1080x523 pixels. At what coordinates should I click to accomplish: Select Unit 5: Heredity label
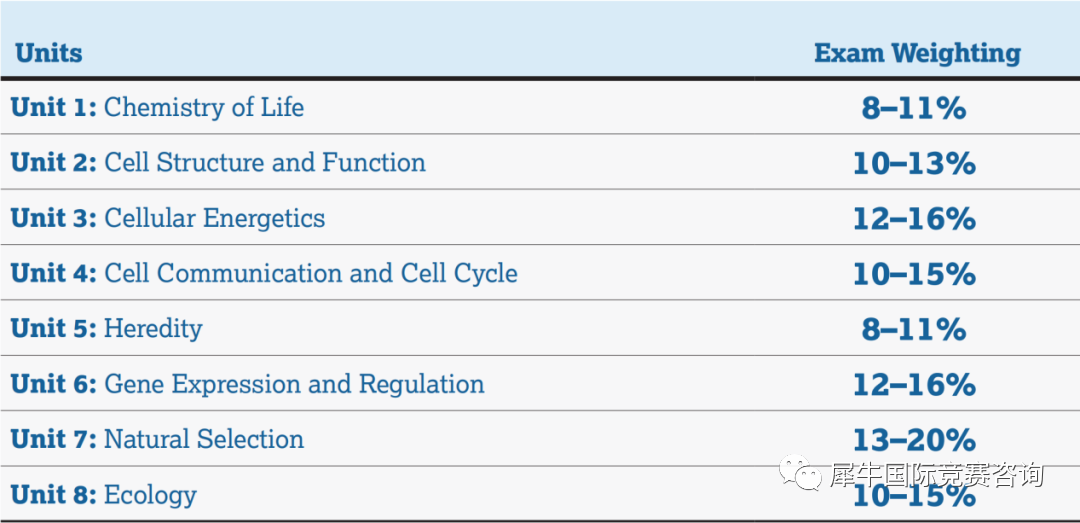106,329
